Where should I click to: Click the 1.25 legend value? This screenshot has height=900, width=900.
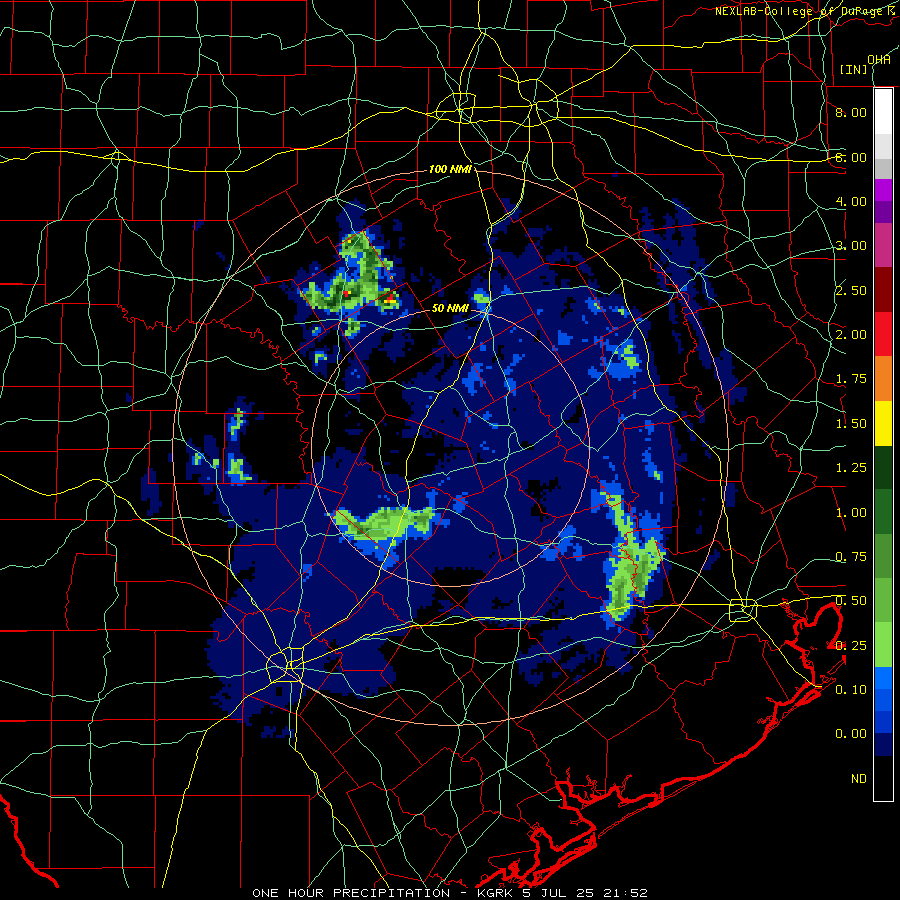click(x=851, y=468)
